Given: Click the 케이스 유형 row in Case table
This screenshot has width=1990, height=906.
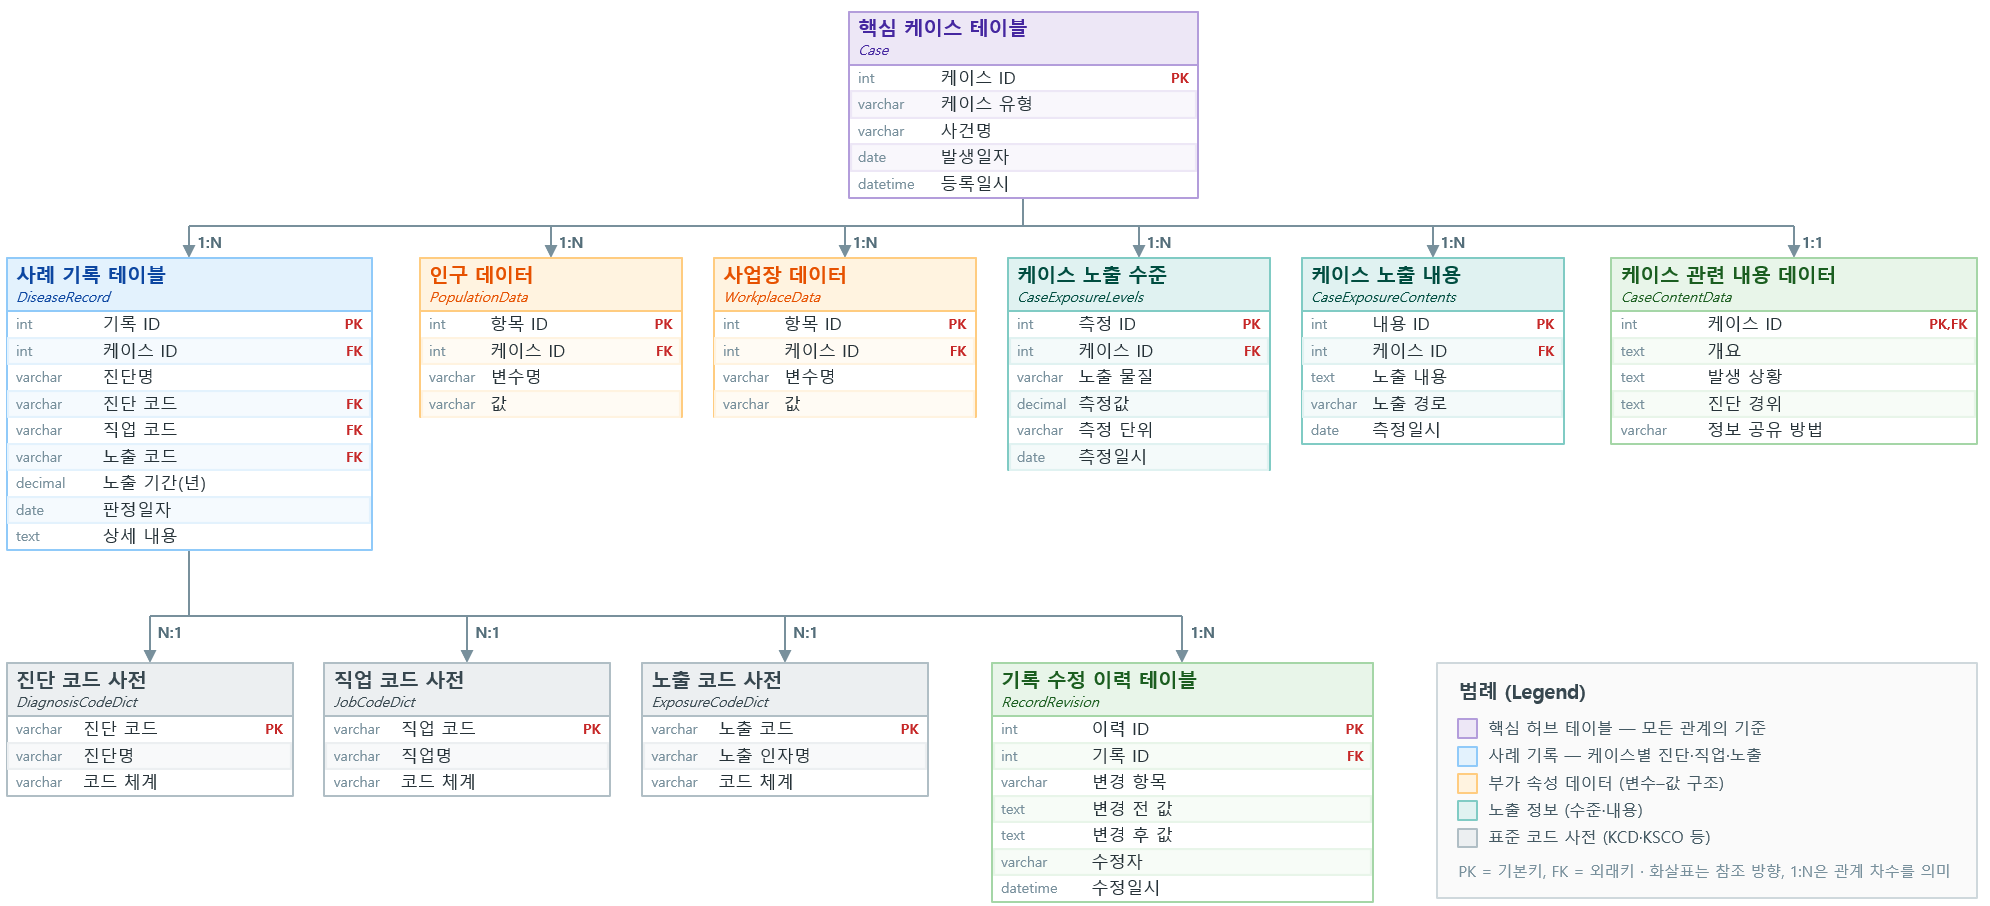Looking at the screenshot, I should (x=1023, y=104).
